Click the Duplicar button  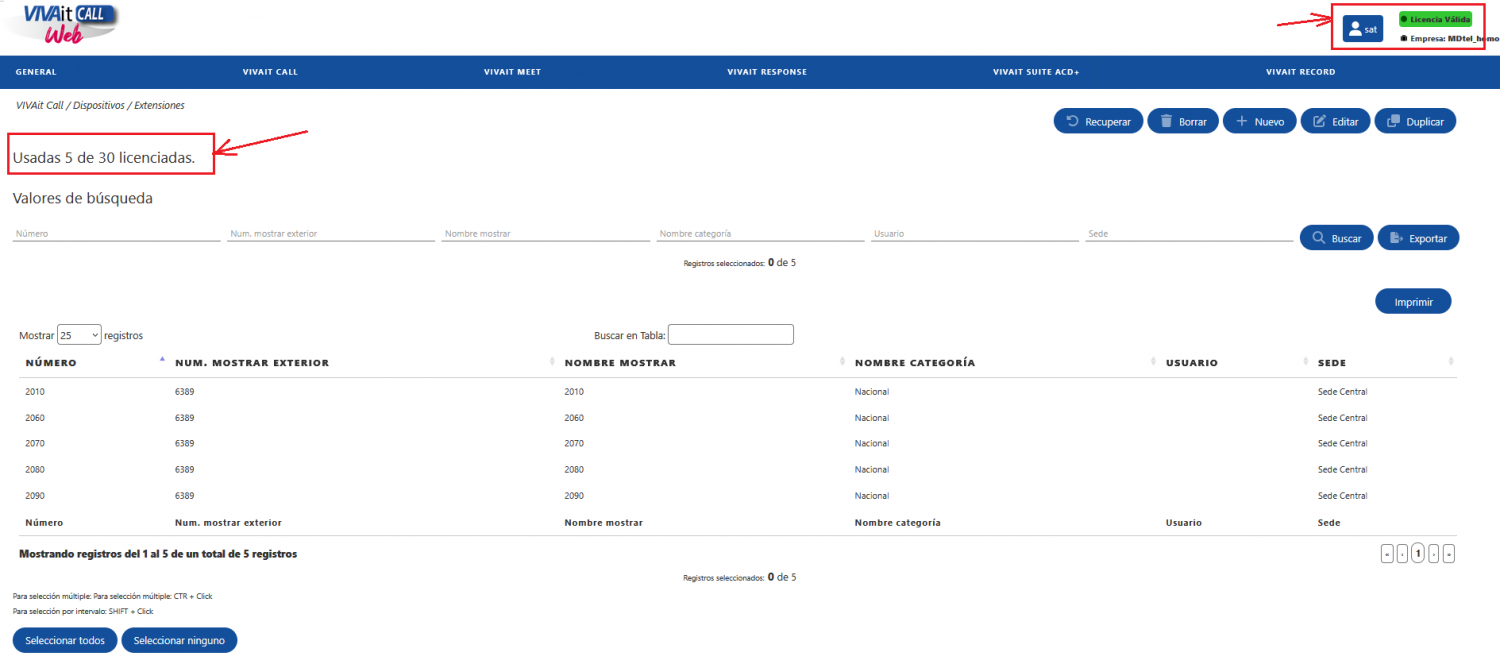pyautogui.click(x=1416, y=121)
